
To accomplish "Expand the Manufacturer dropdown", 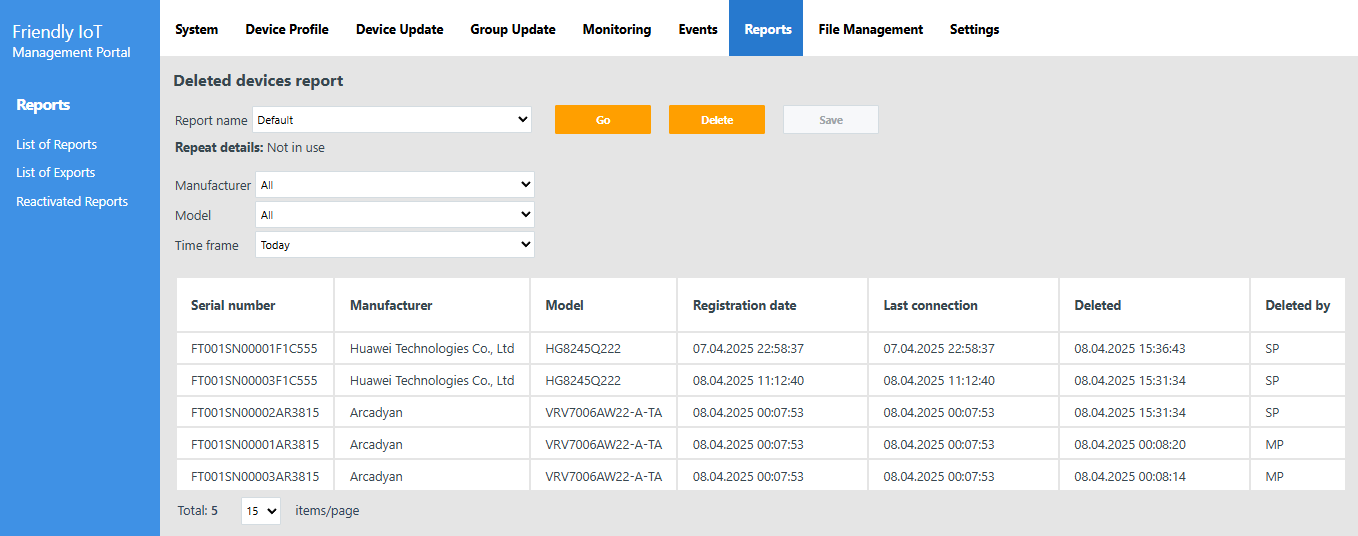I will pos(395,185).
